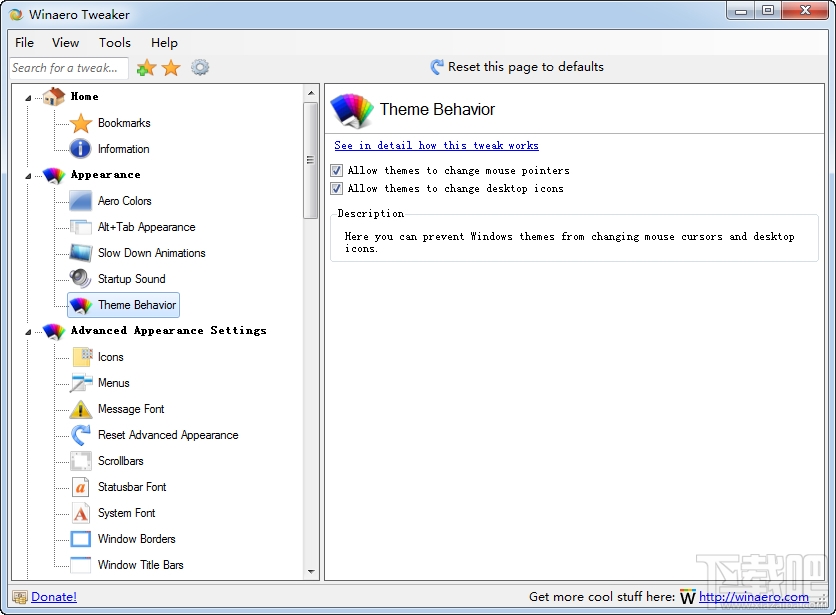Collapse the Home tree node
836x615 pixels.
click(28, 98)
